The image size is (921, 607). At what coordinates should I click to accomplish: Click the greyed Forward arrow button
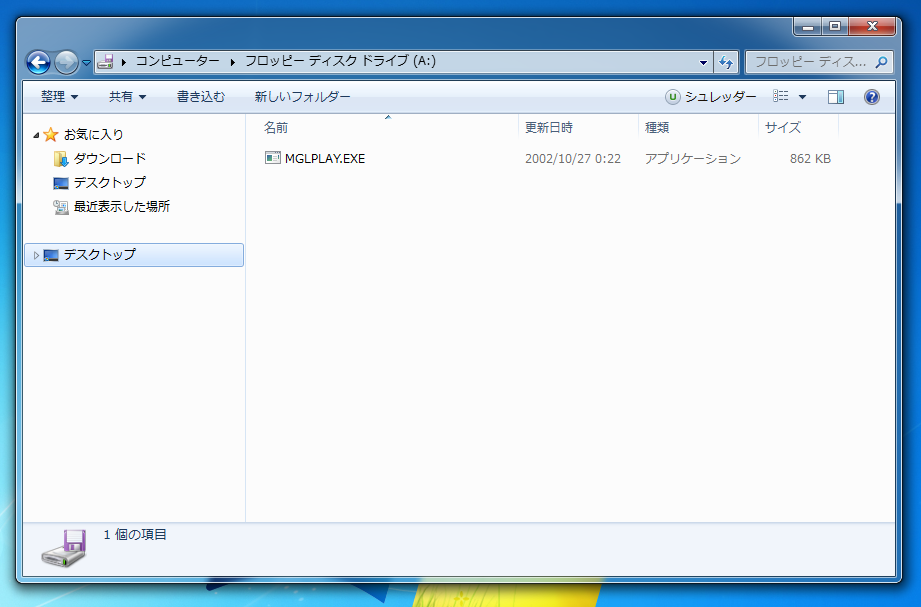[66, 62]
